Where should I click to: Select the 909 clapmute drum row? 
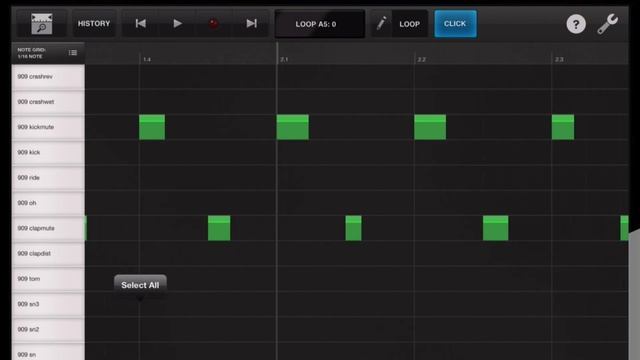click(x=48, y=229)
